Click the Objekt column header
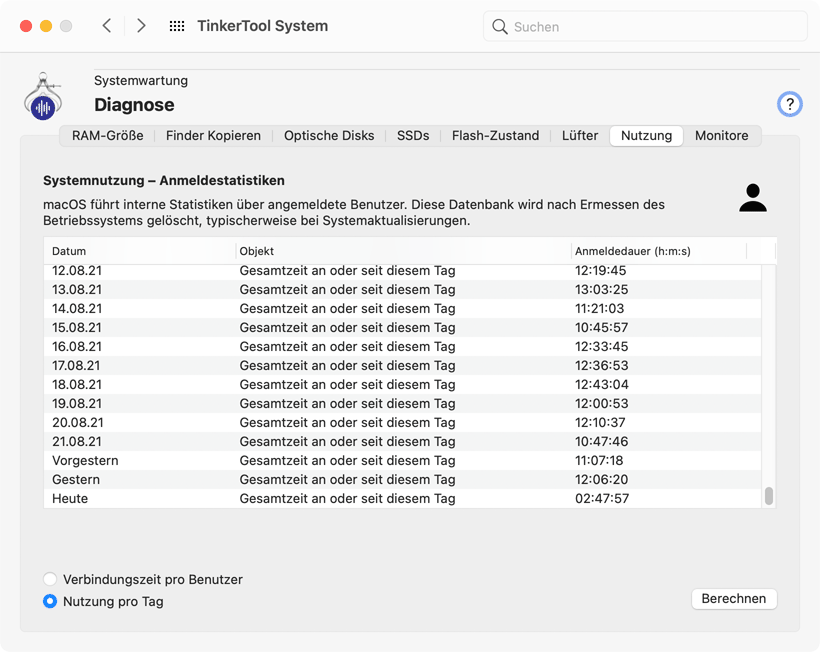The image size is (820, 652). [403, 251]
